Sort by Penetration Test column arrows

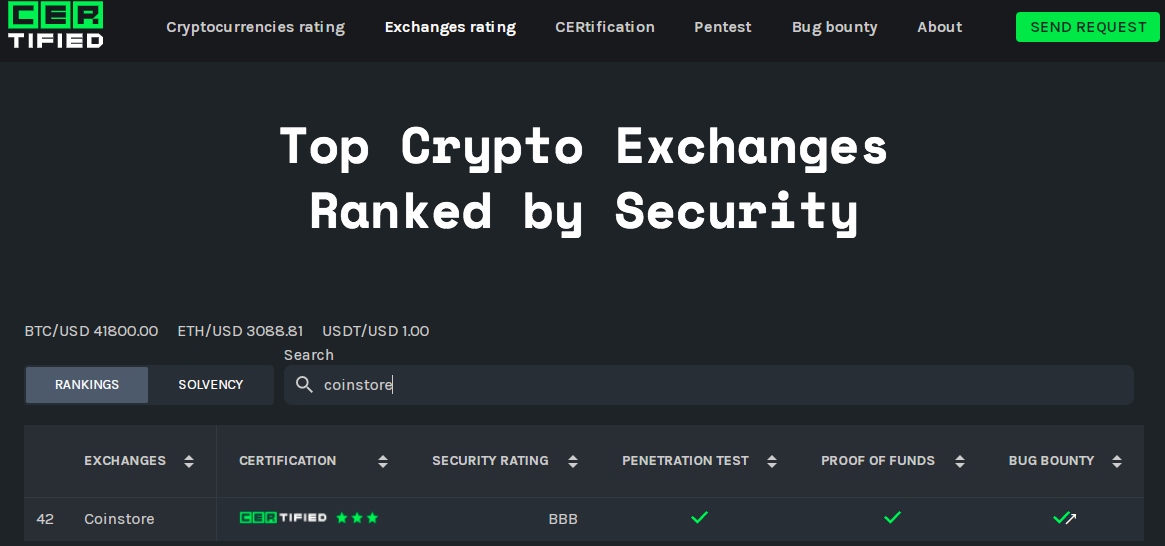coord(772,461)
